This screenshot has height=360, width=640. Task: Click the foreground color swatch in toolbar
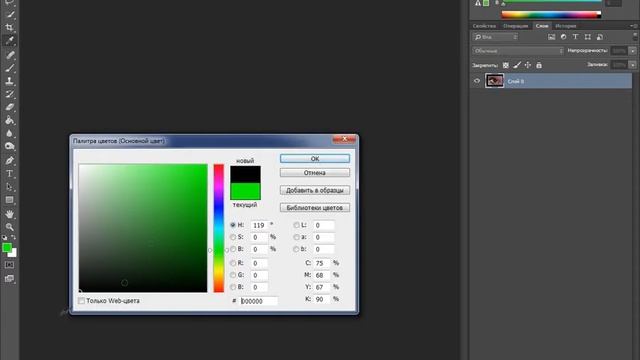coord(7,247)
